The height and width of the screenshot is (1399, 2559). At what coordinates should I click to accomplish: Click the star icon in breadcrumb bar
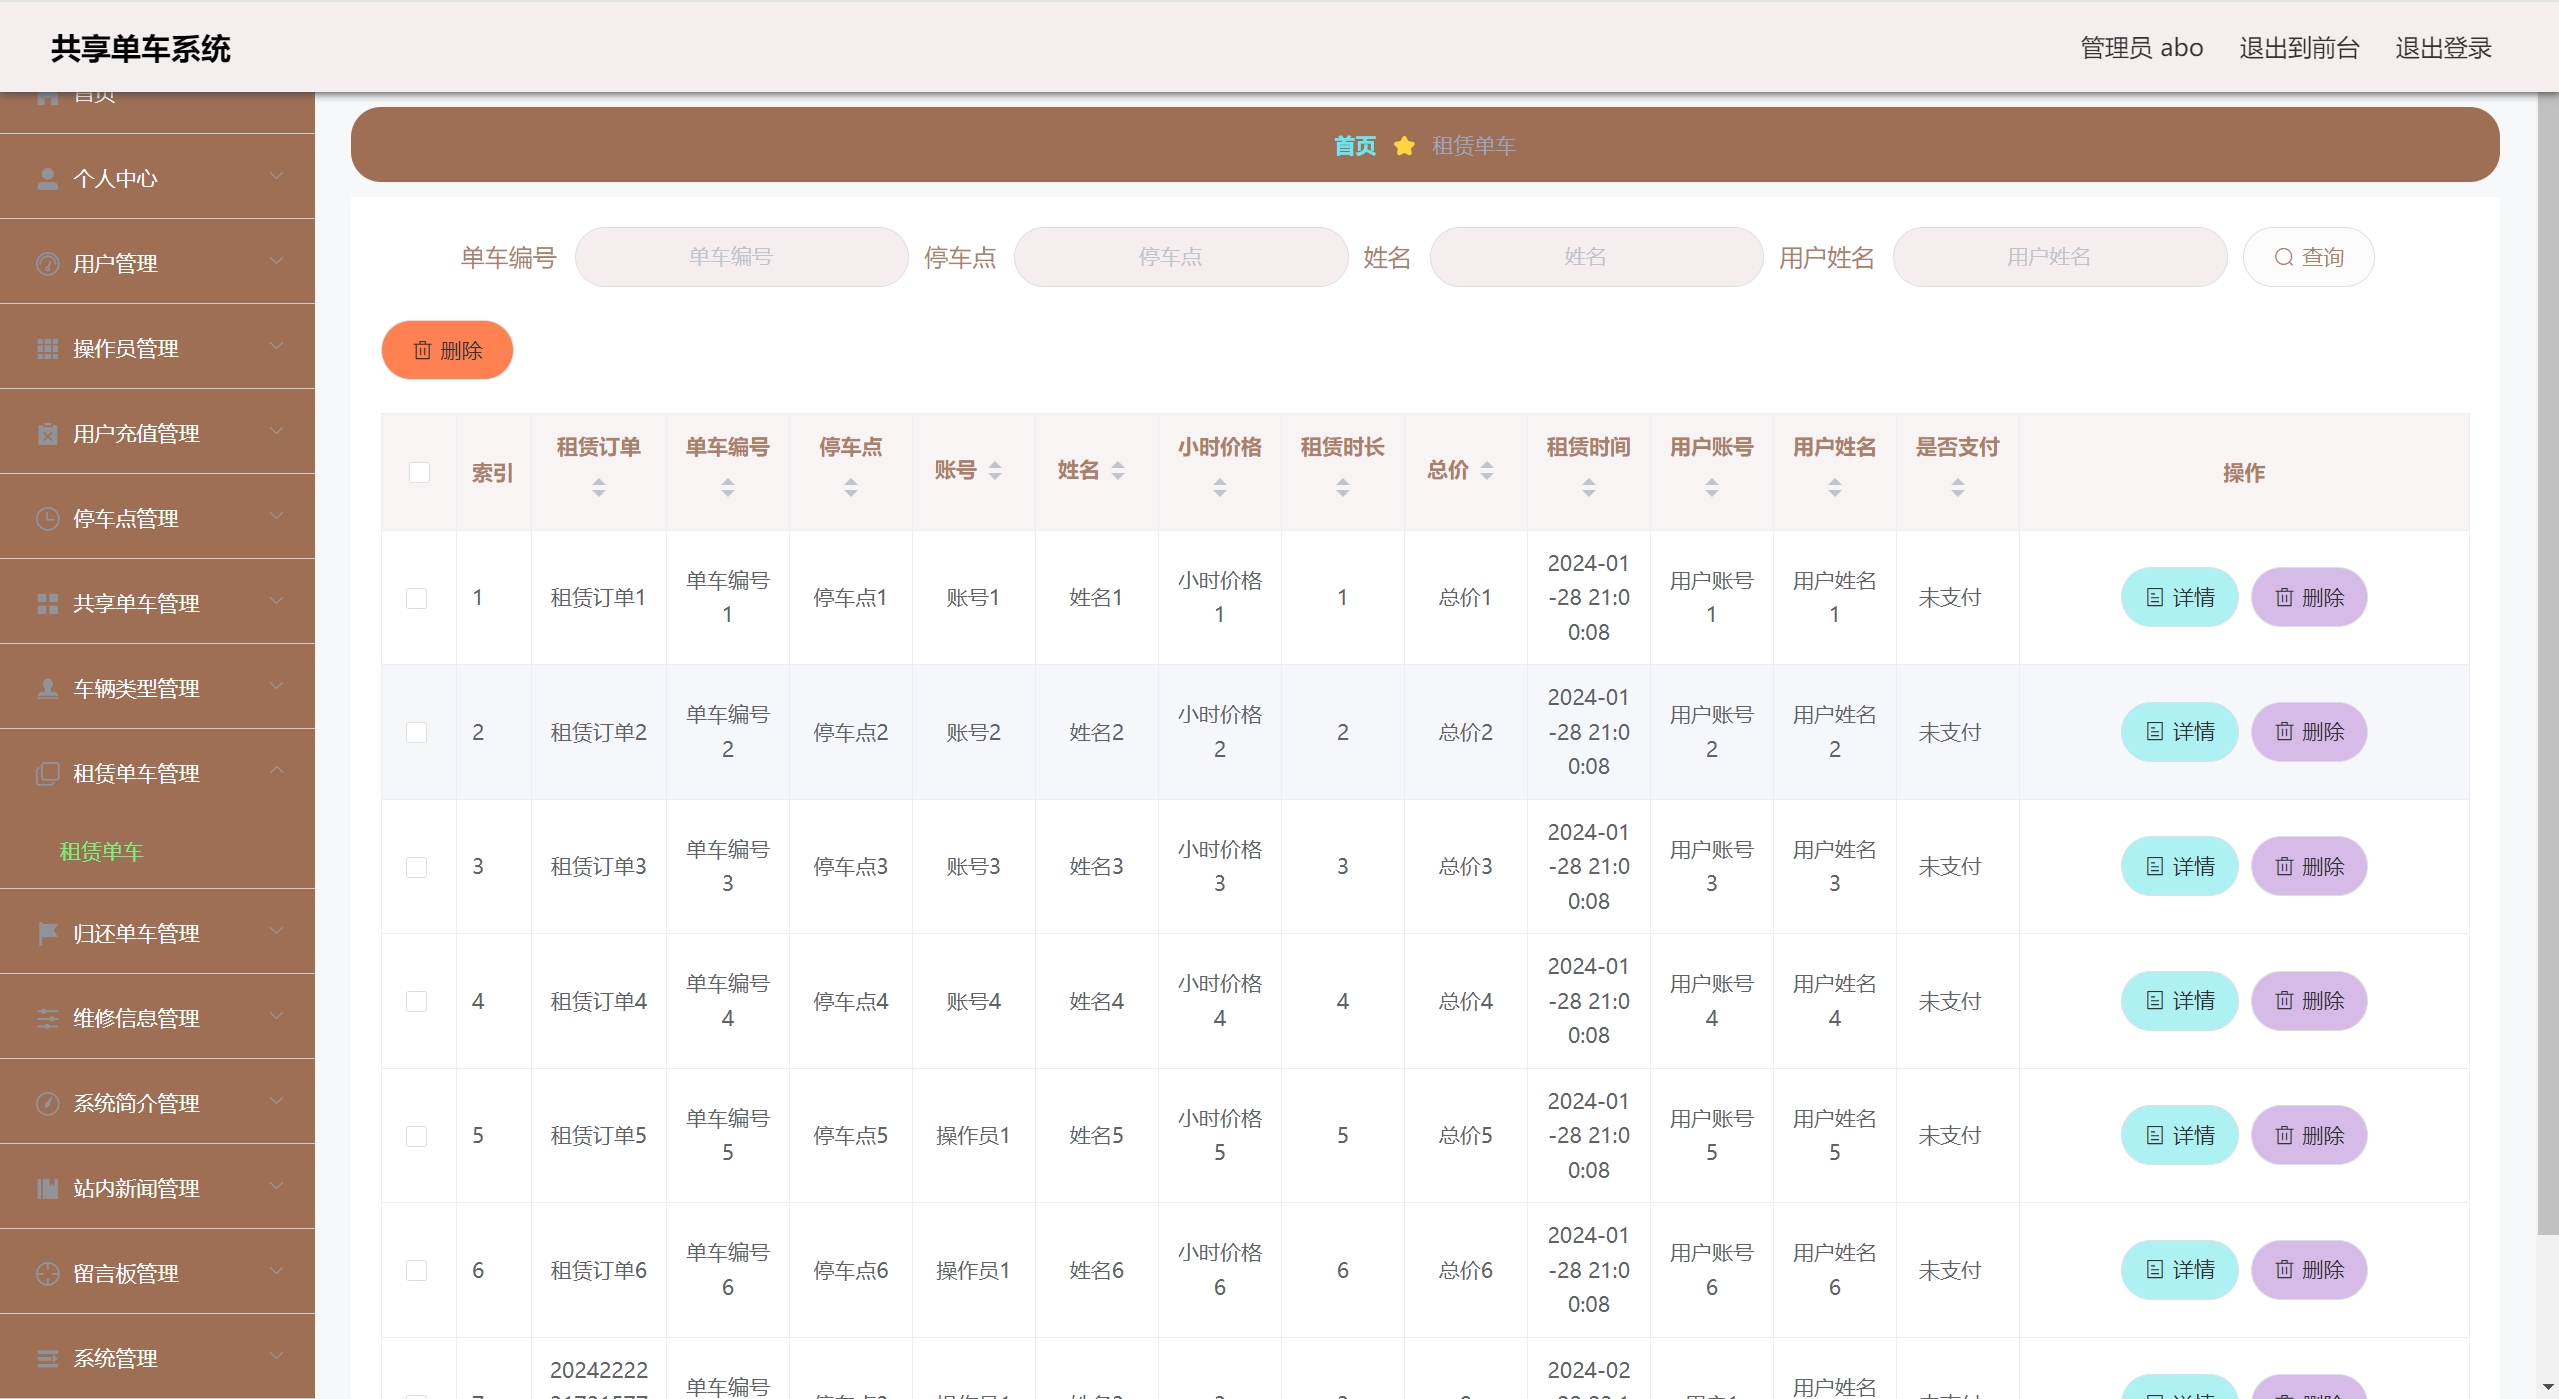point(1404,146)
